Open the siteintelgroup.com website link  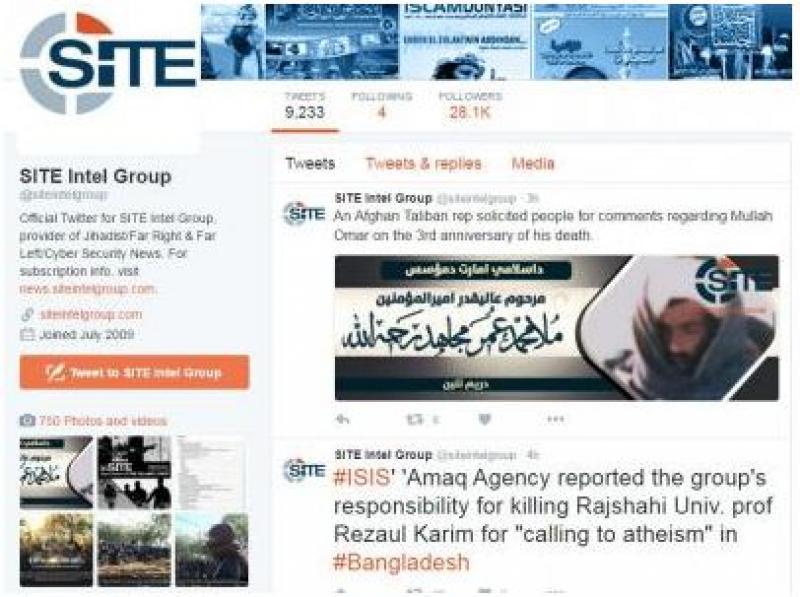click(91, 314)
